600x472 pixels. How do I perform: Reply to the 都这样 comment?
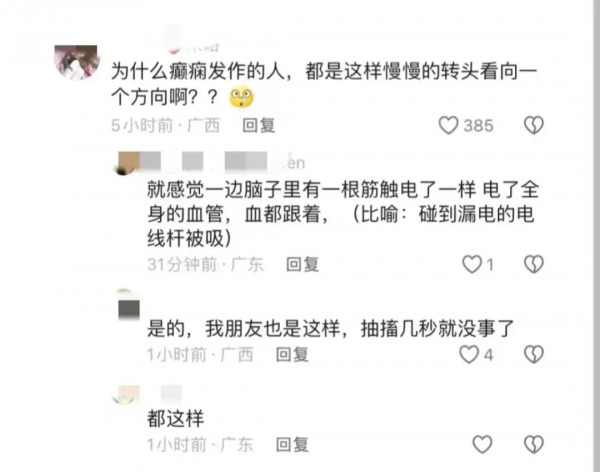pyautogui.click(x=292, y=444)
